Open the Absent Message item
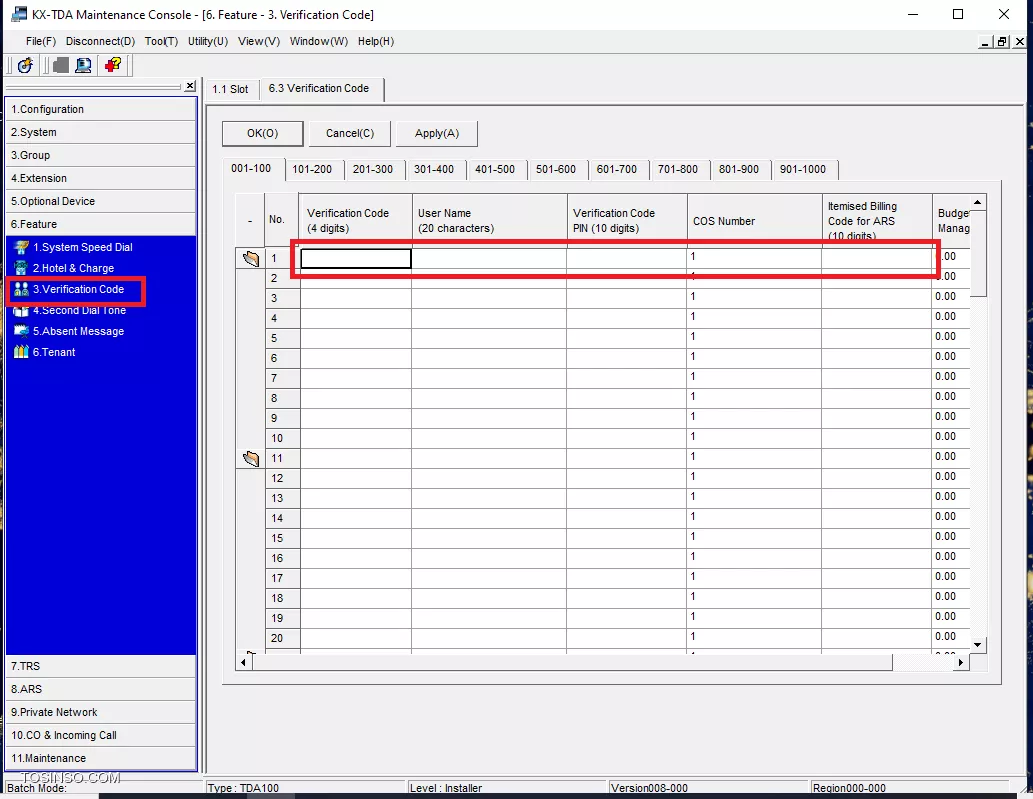The width and height of the screenshot is (1033, 799). pyautogui.click(x=21, y=331)
